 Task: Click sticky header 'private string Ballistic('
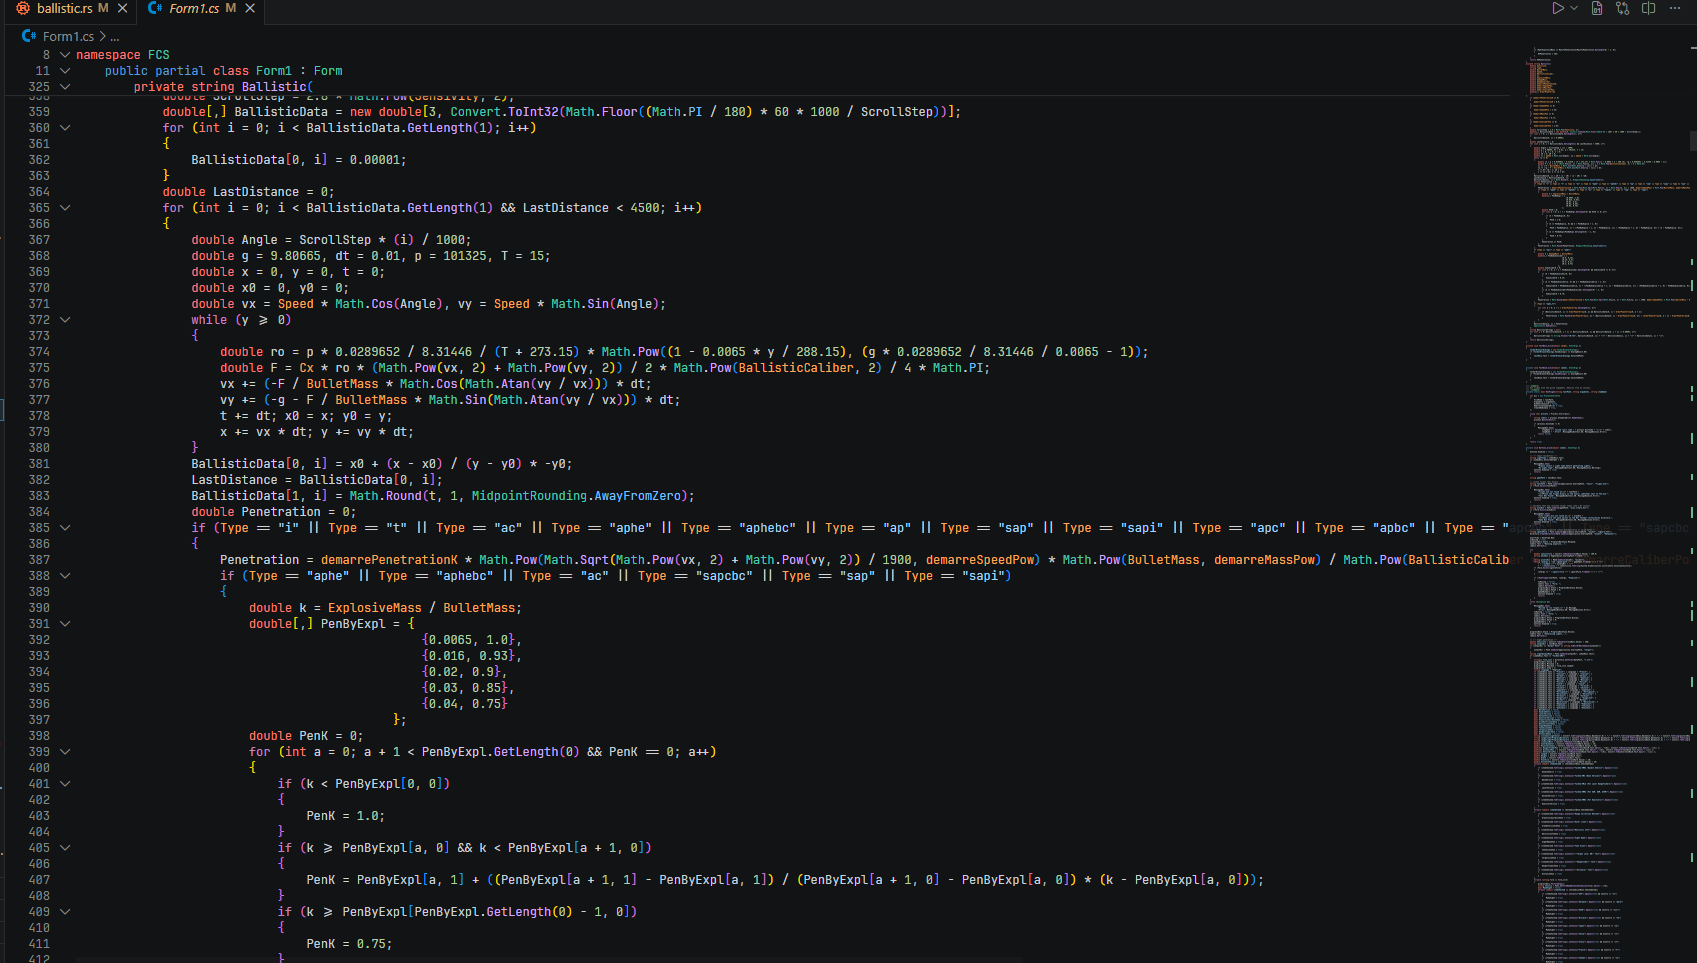223,87
